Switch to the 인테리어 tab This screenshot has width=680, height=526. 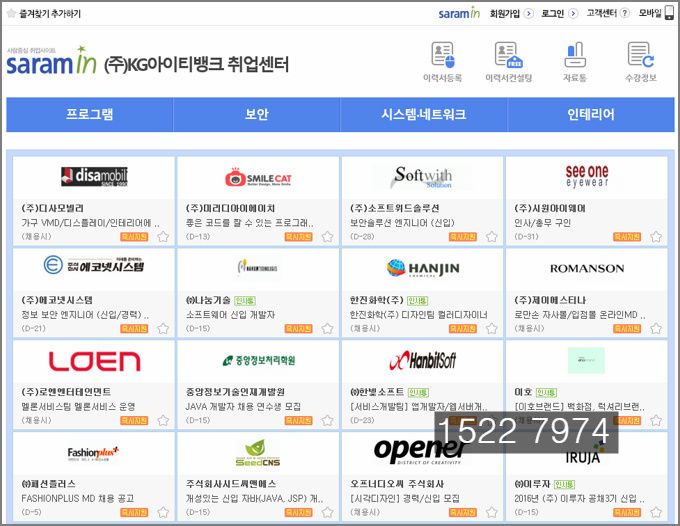click(x=591, y=114)
